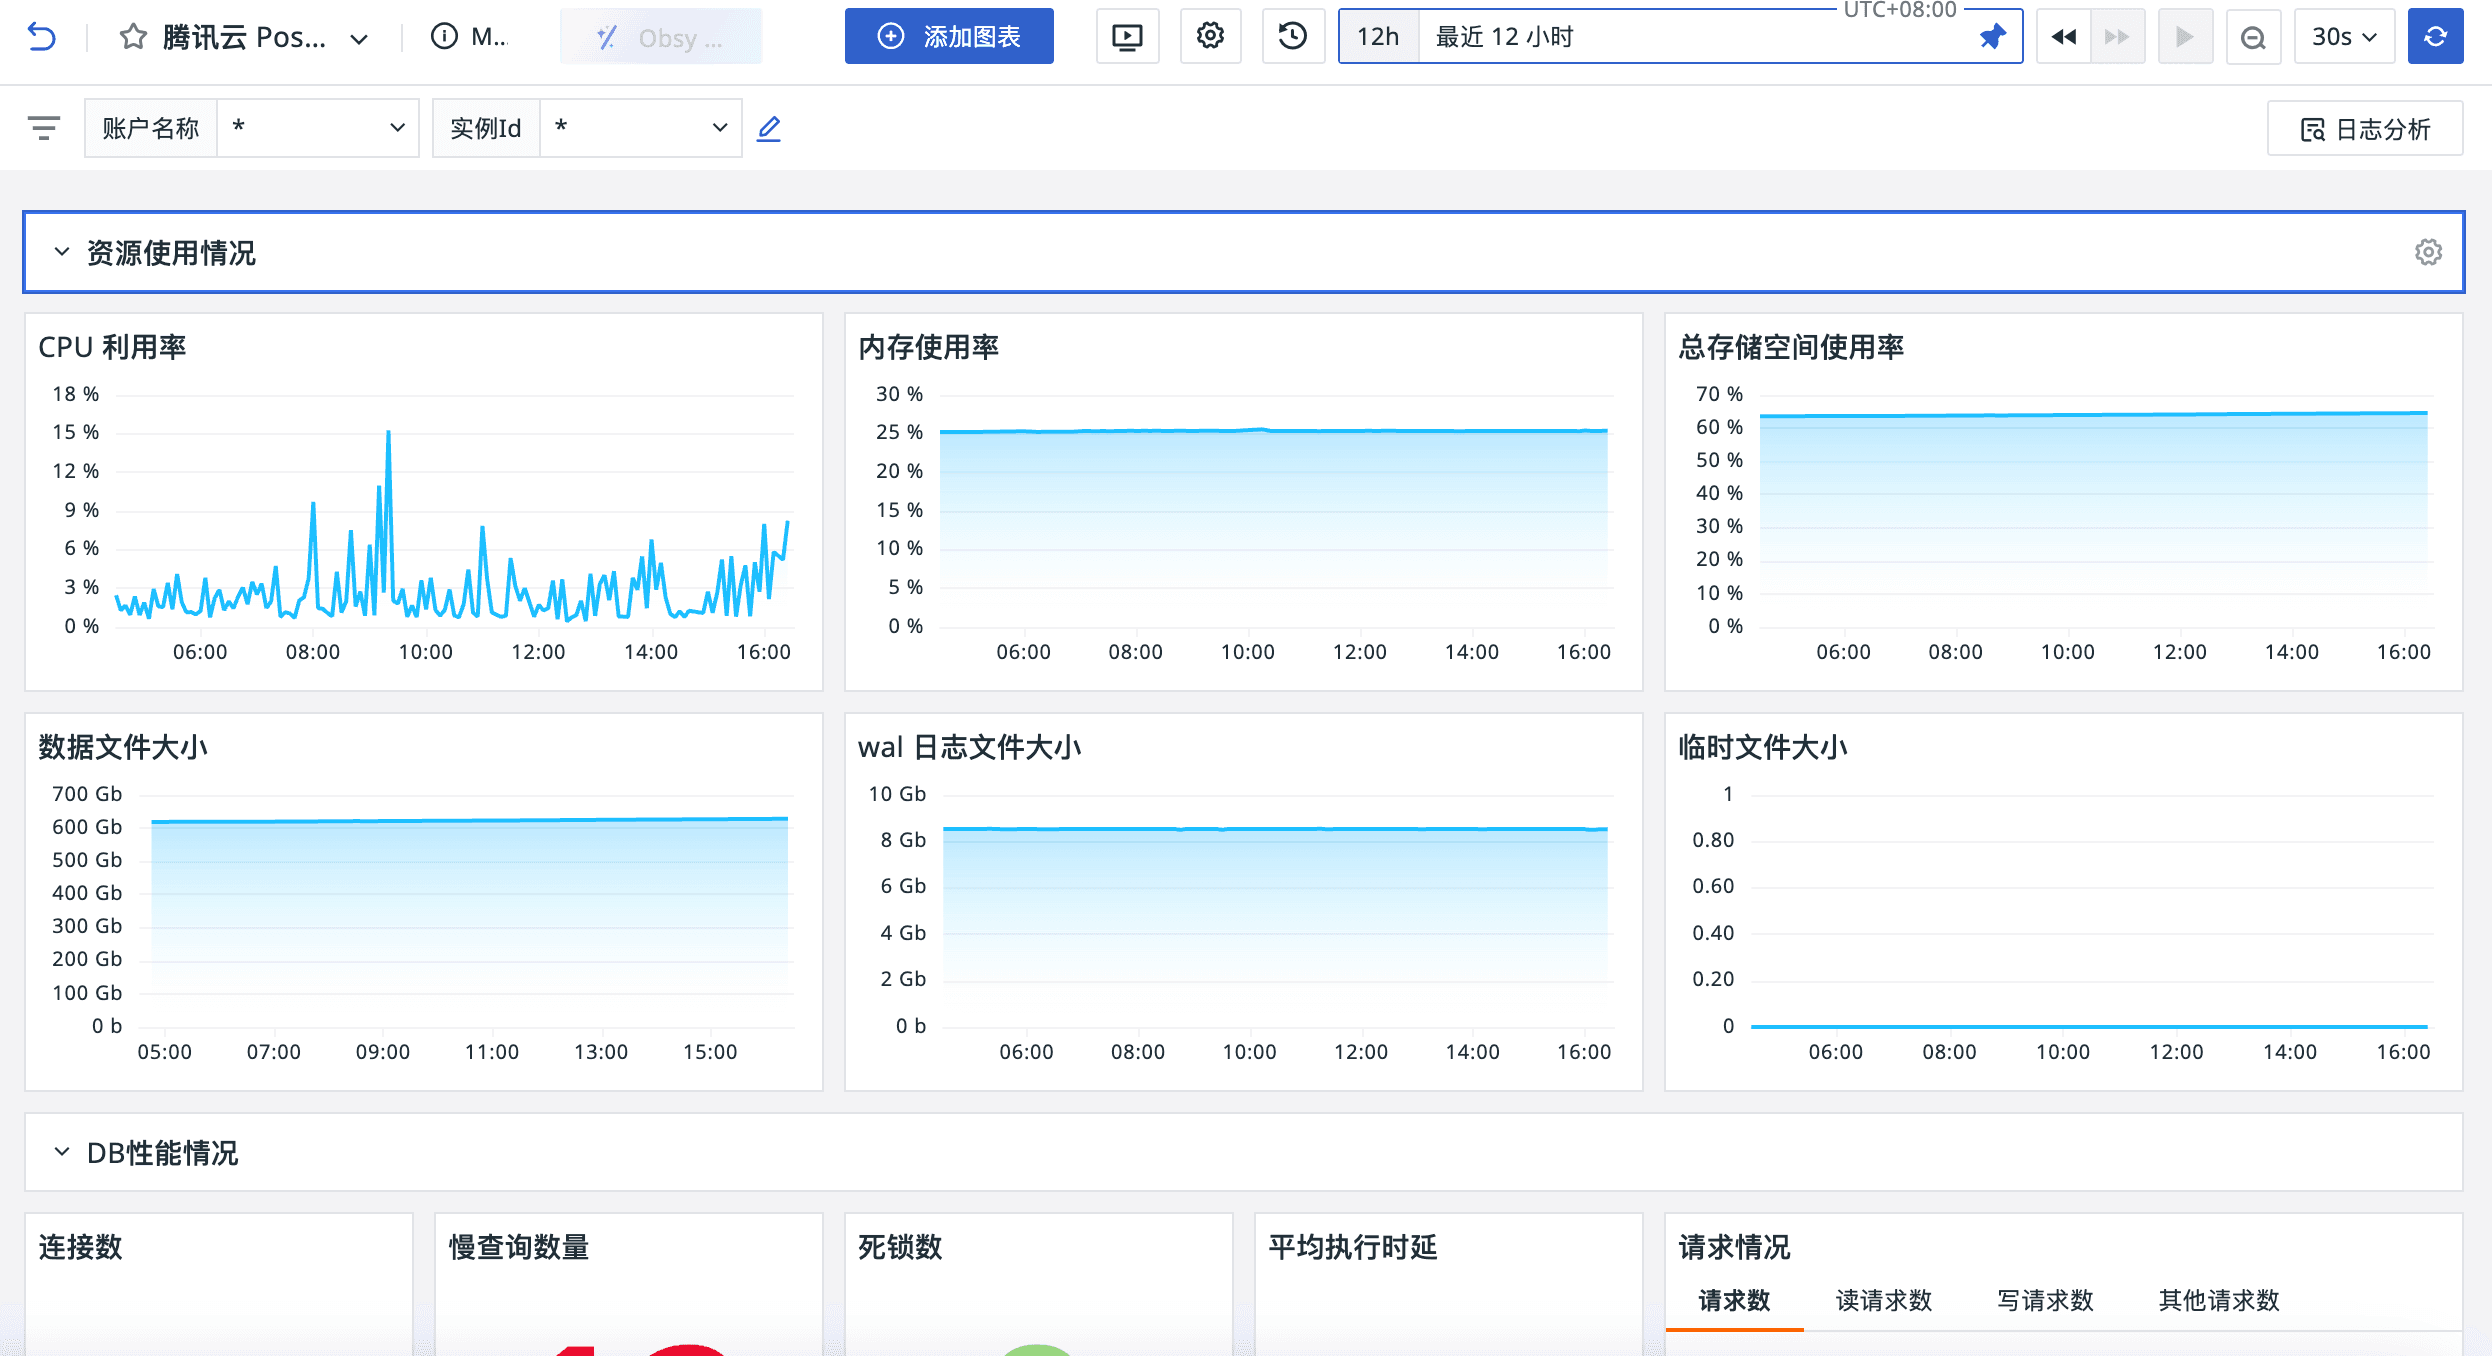
Task: Click the 添加图表 button
Action: tap(949, 37)
